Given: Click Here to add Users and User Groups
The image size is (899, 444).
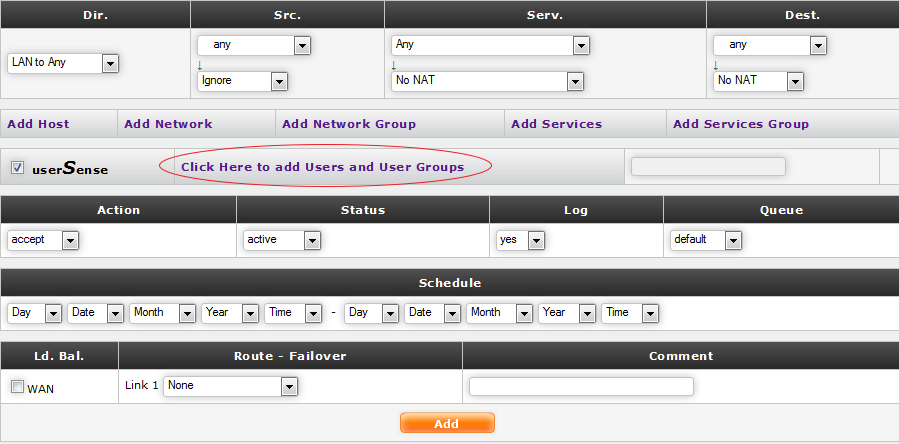Looking at the screenshot, I should click(x=322, y=167).
